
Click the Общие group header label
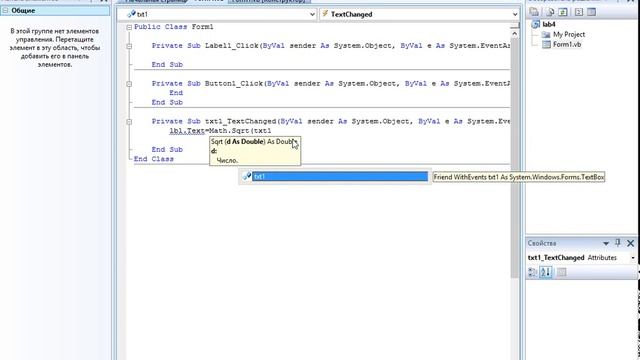coord(23,11)
